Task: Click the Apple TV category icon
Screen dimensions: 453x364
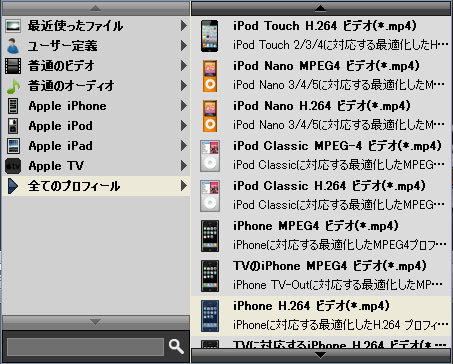Action: coord(13,166)
